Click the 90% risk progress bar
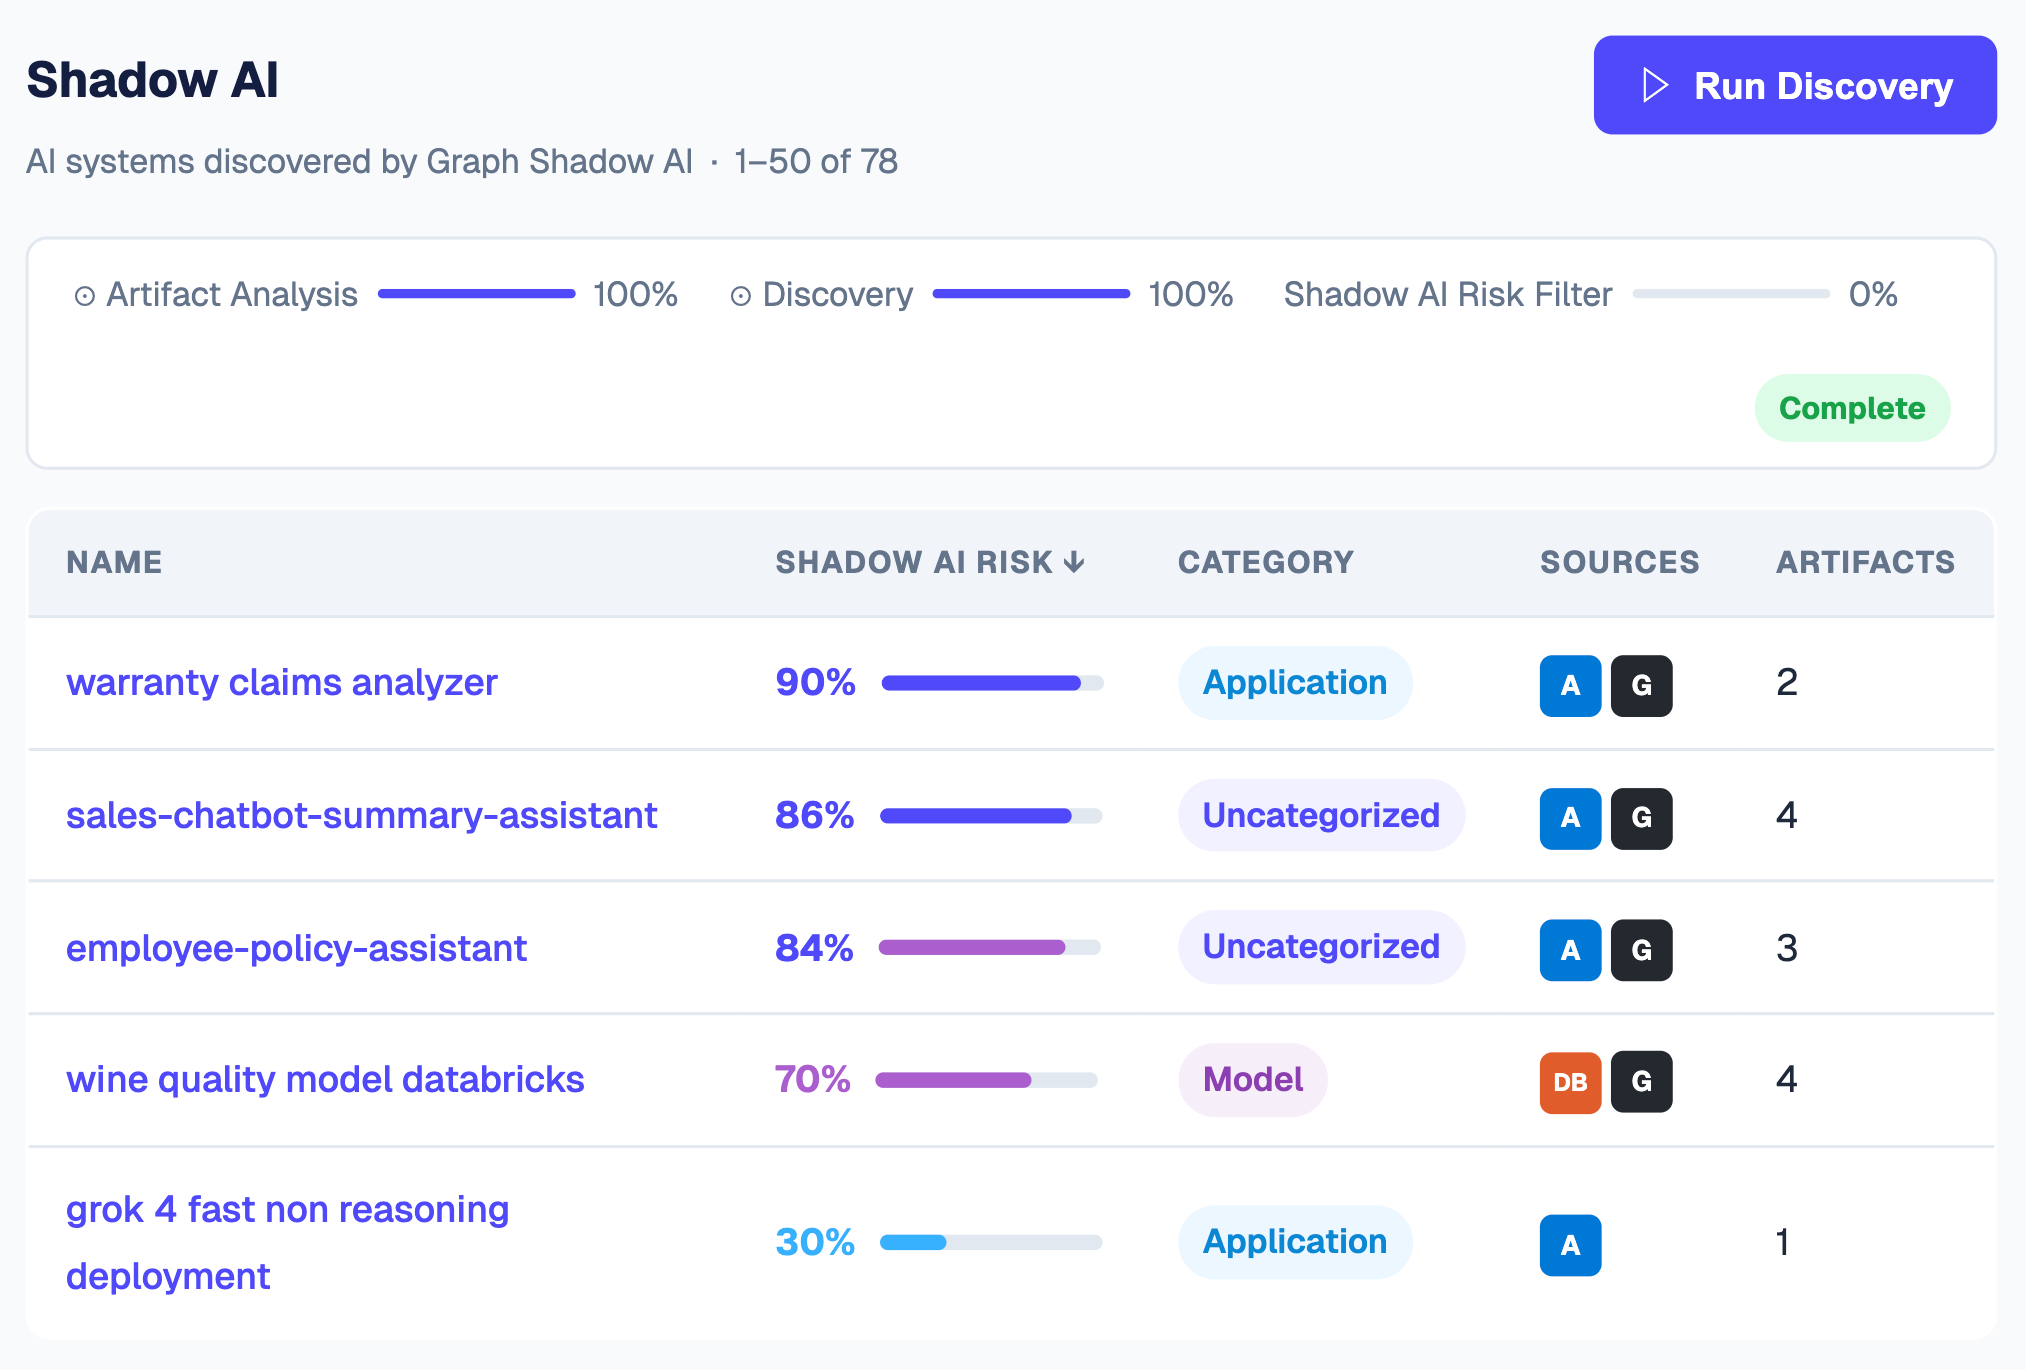This screenshot has width=2026, height=1370. [x=992, y=683]
